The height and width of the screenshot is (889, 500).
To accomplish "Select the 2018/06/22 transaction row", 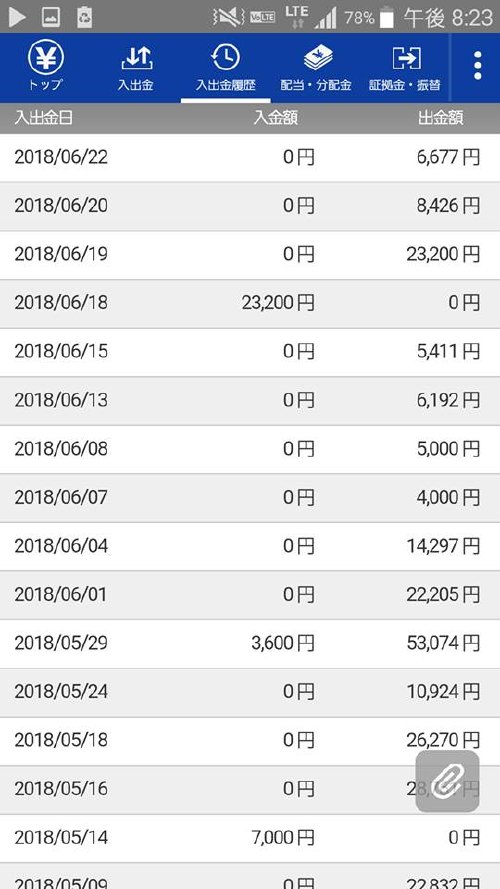I will (250, 158).
